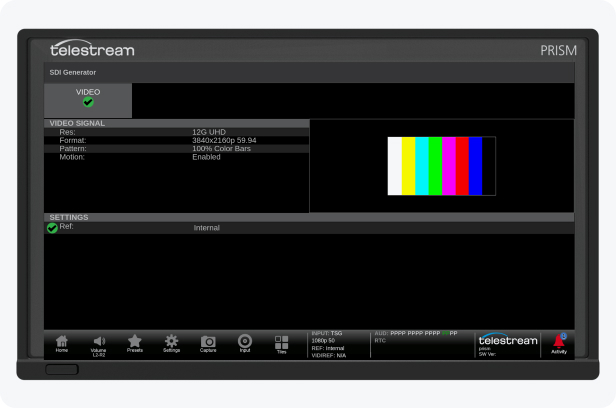This screenshot has height=408, width=616.
Task: Click the REF: Internal status line
Action: click(328, 348)
